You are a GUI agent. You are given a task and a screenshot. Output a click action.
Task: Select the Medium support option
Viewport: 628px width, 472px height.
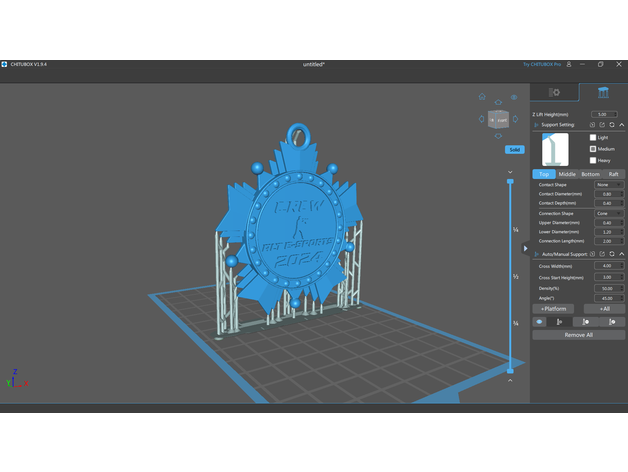pyautogui.click(x=593, y=148)
